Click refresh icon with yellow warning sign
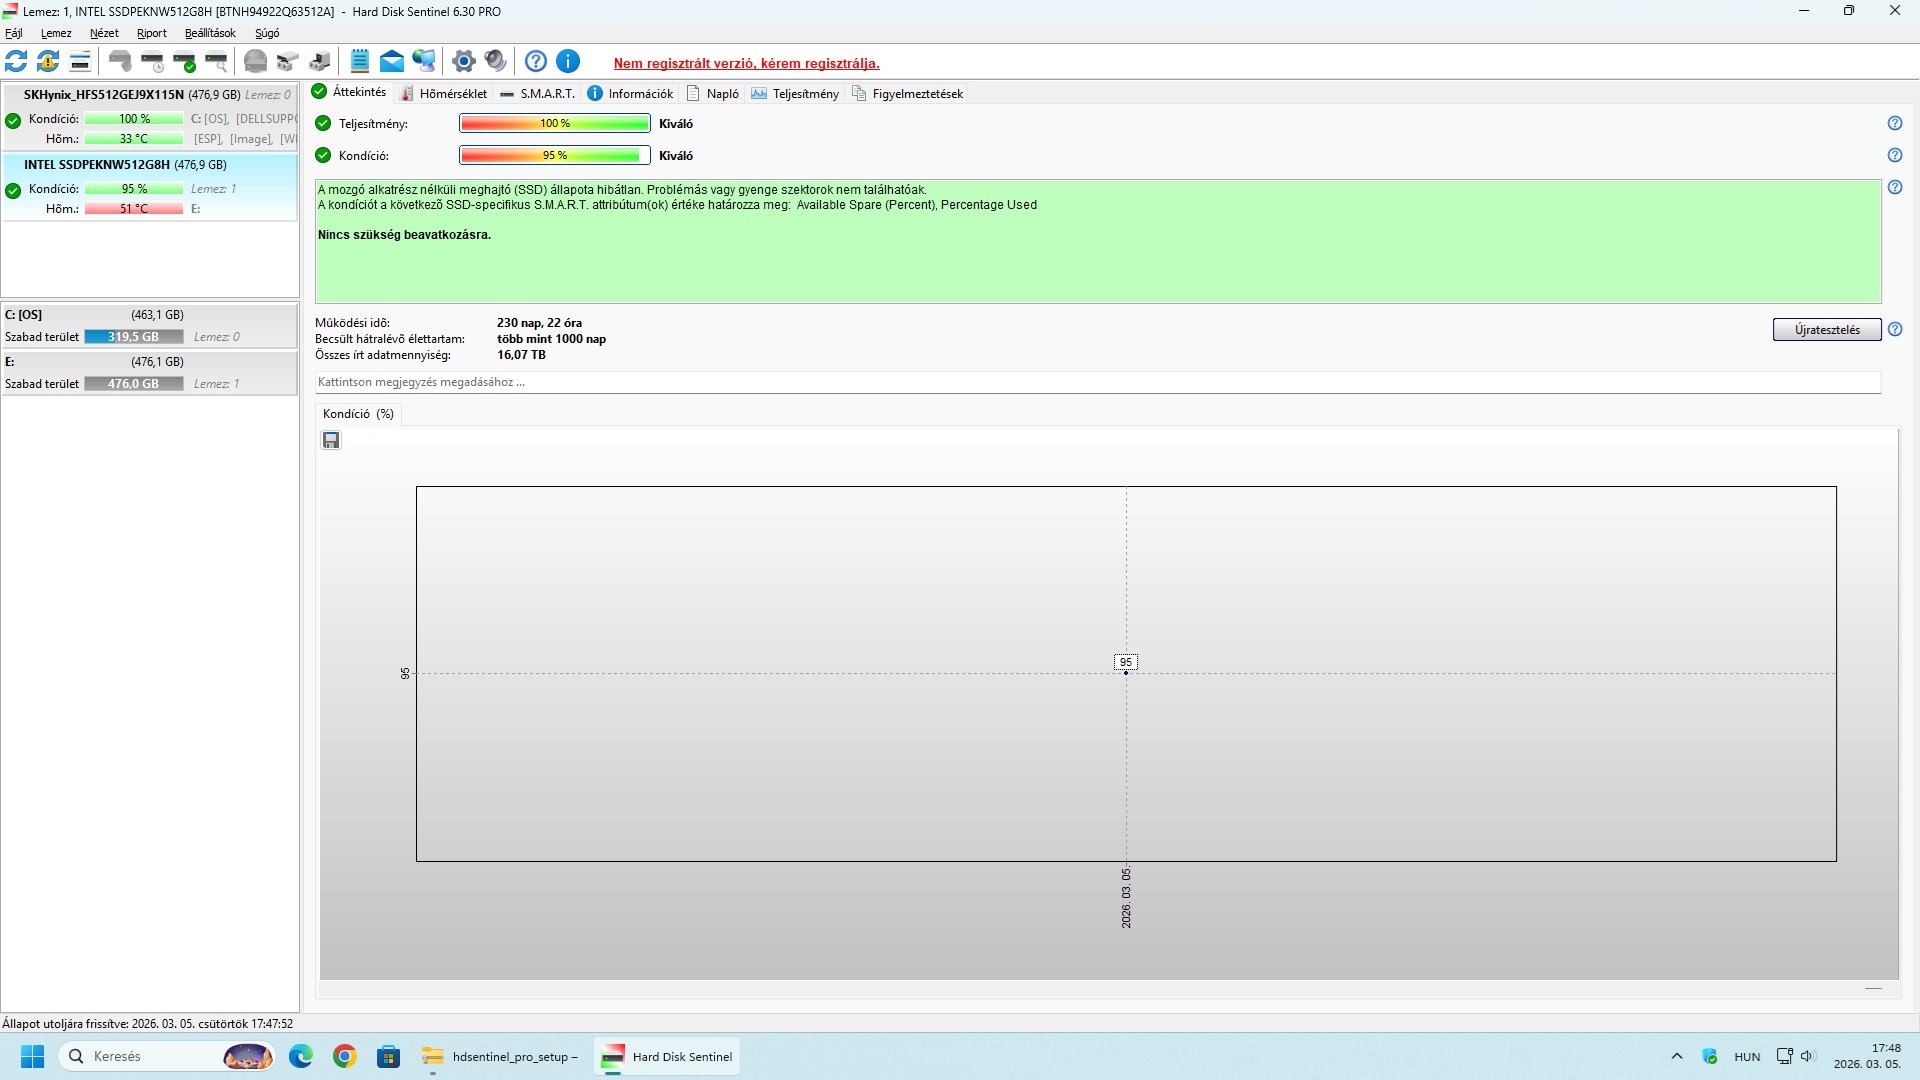Viewport: 1920px width, 1080px height. click(x=48, y=61)
